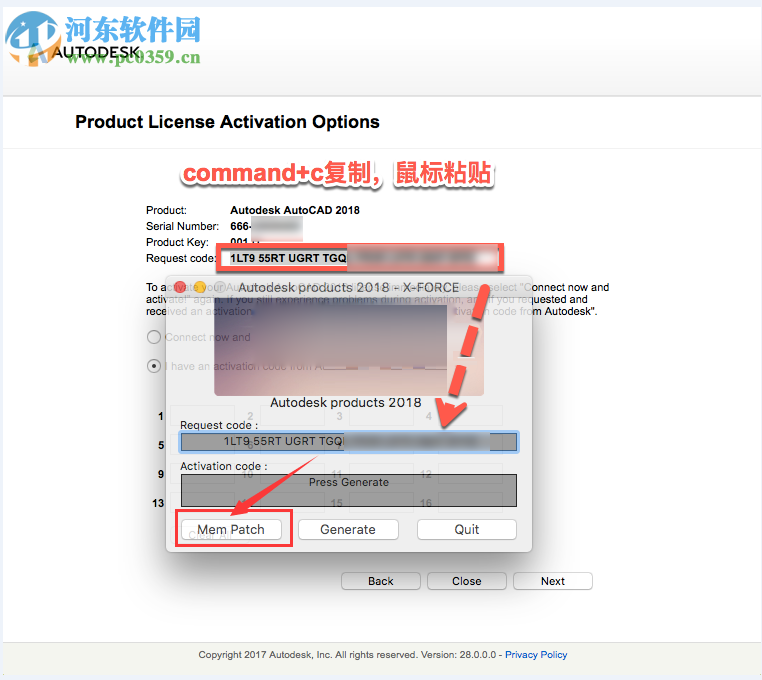This screenshot has height=680, width=762.
Task: Click the yellow minimize dot of X-FORCE window
Action: point(200,287)
